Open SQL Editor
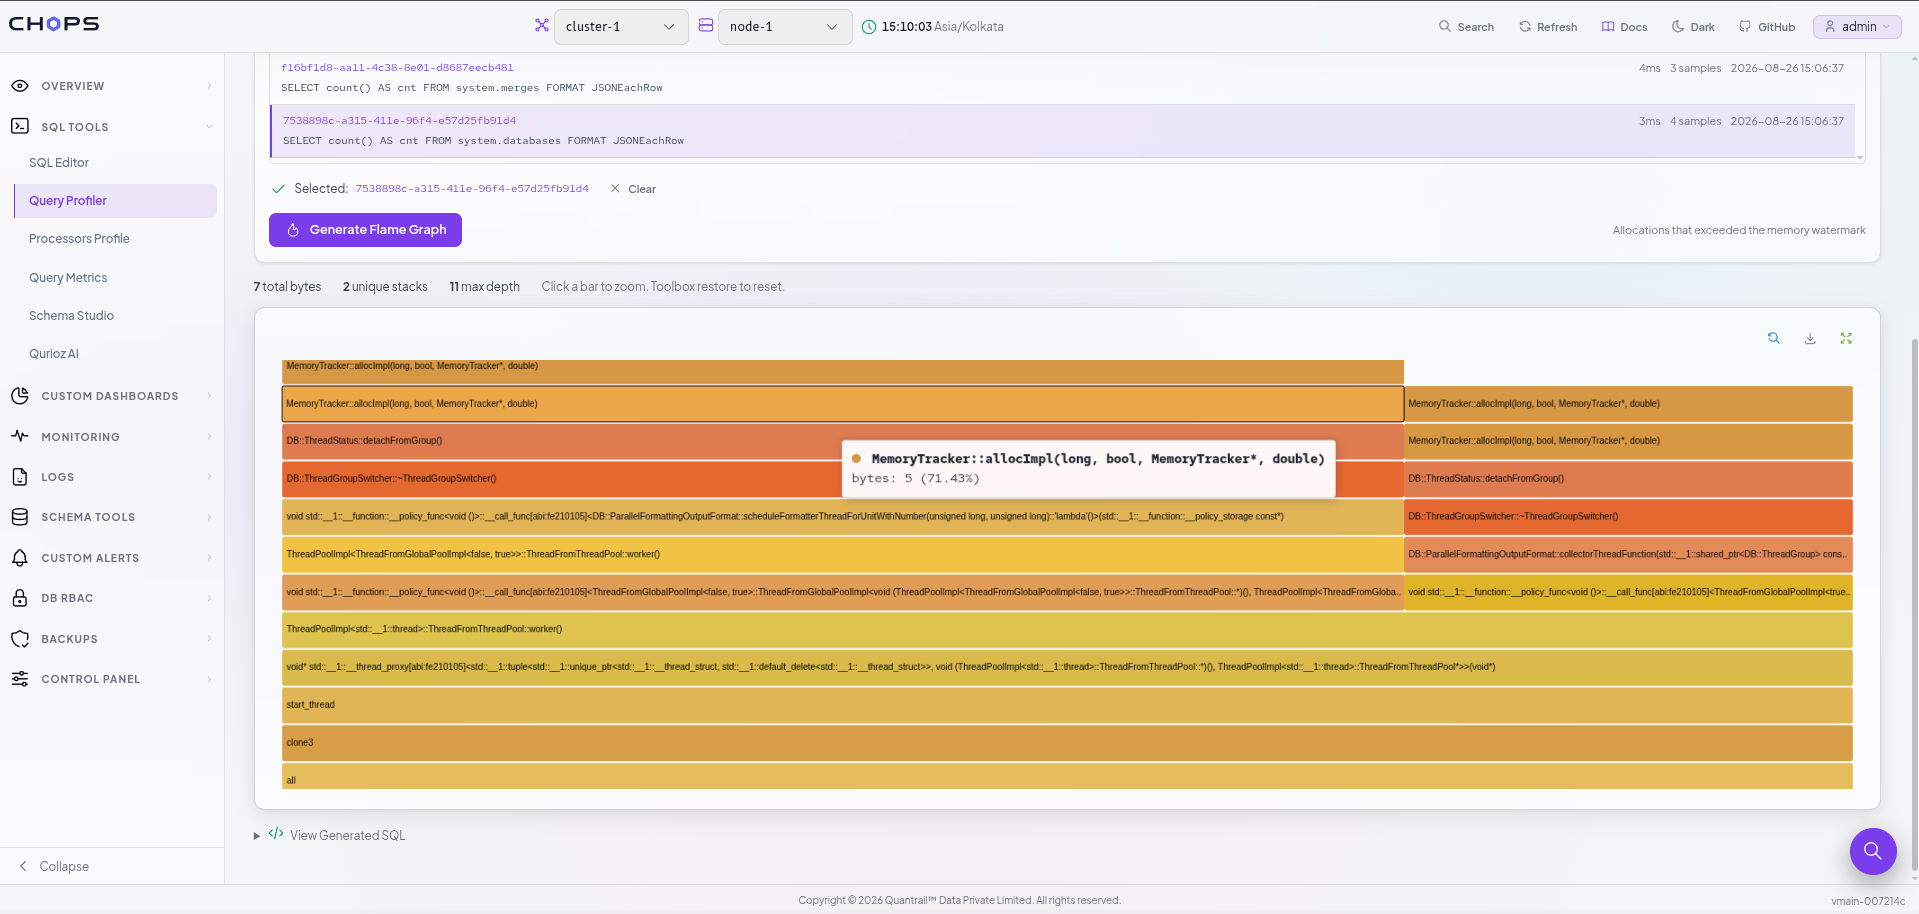 coord(59,162)
